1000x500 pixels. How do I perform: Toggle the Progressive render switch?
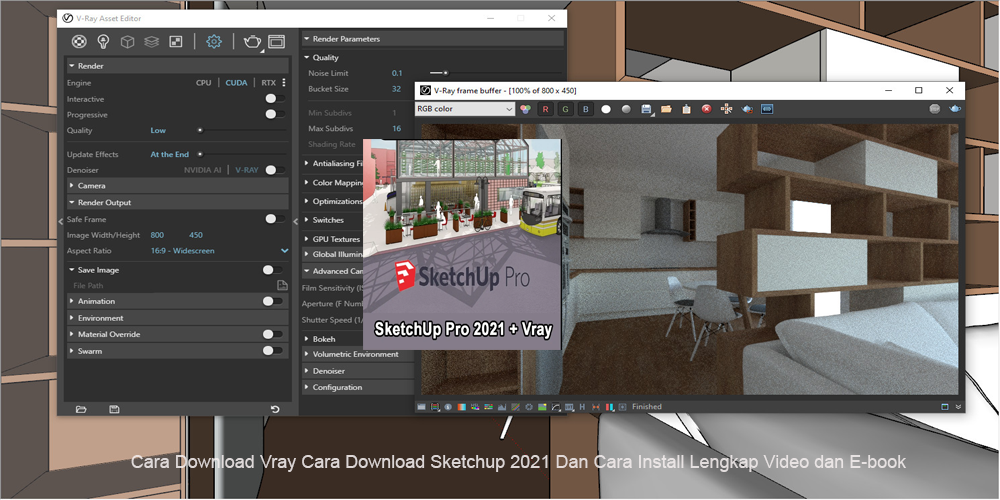tap(274, 114)
